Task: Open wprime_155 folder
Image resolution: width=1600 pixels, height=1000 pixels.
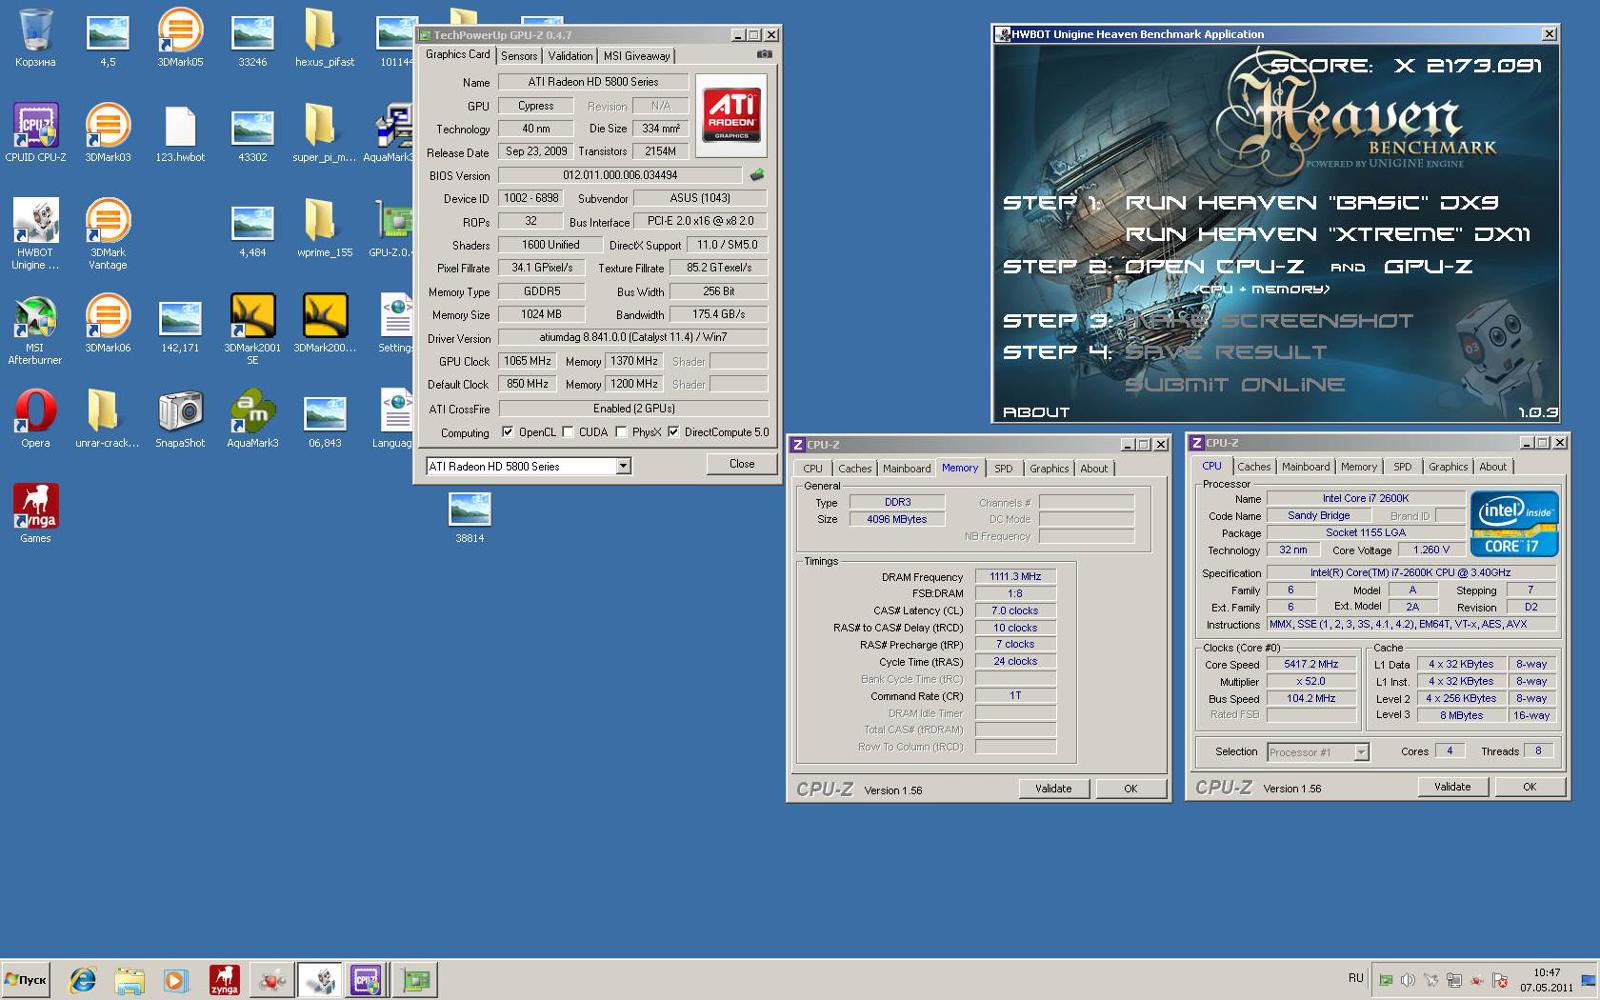Action: point(324,228)
